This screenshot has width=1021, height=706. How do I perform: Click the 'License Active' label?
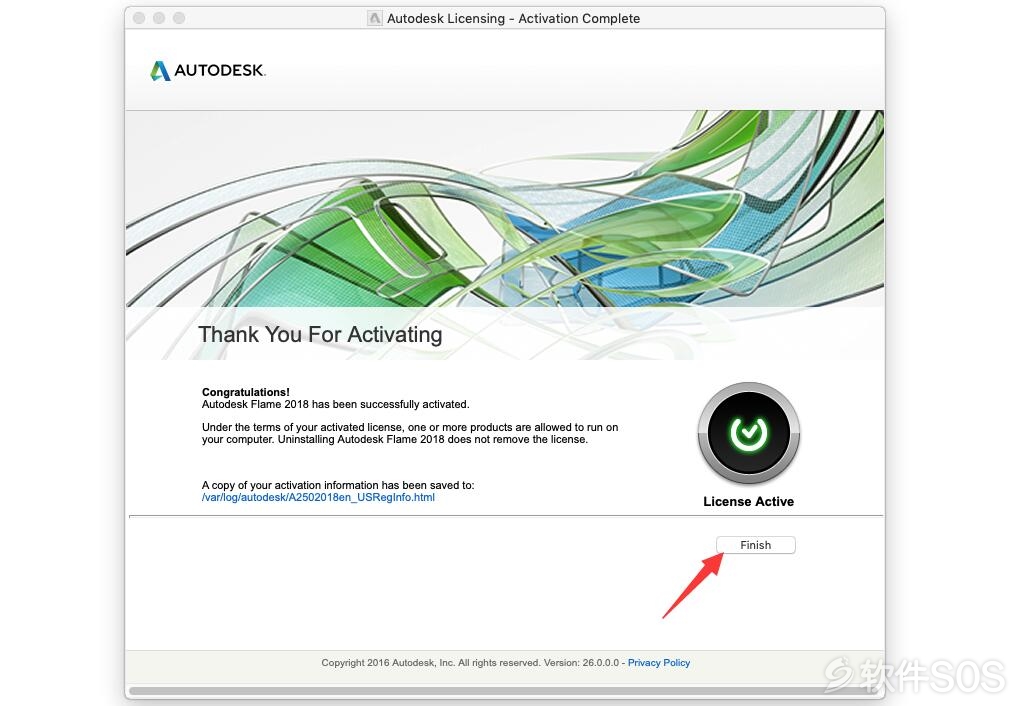click(x=748, y=501)
